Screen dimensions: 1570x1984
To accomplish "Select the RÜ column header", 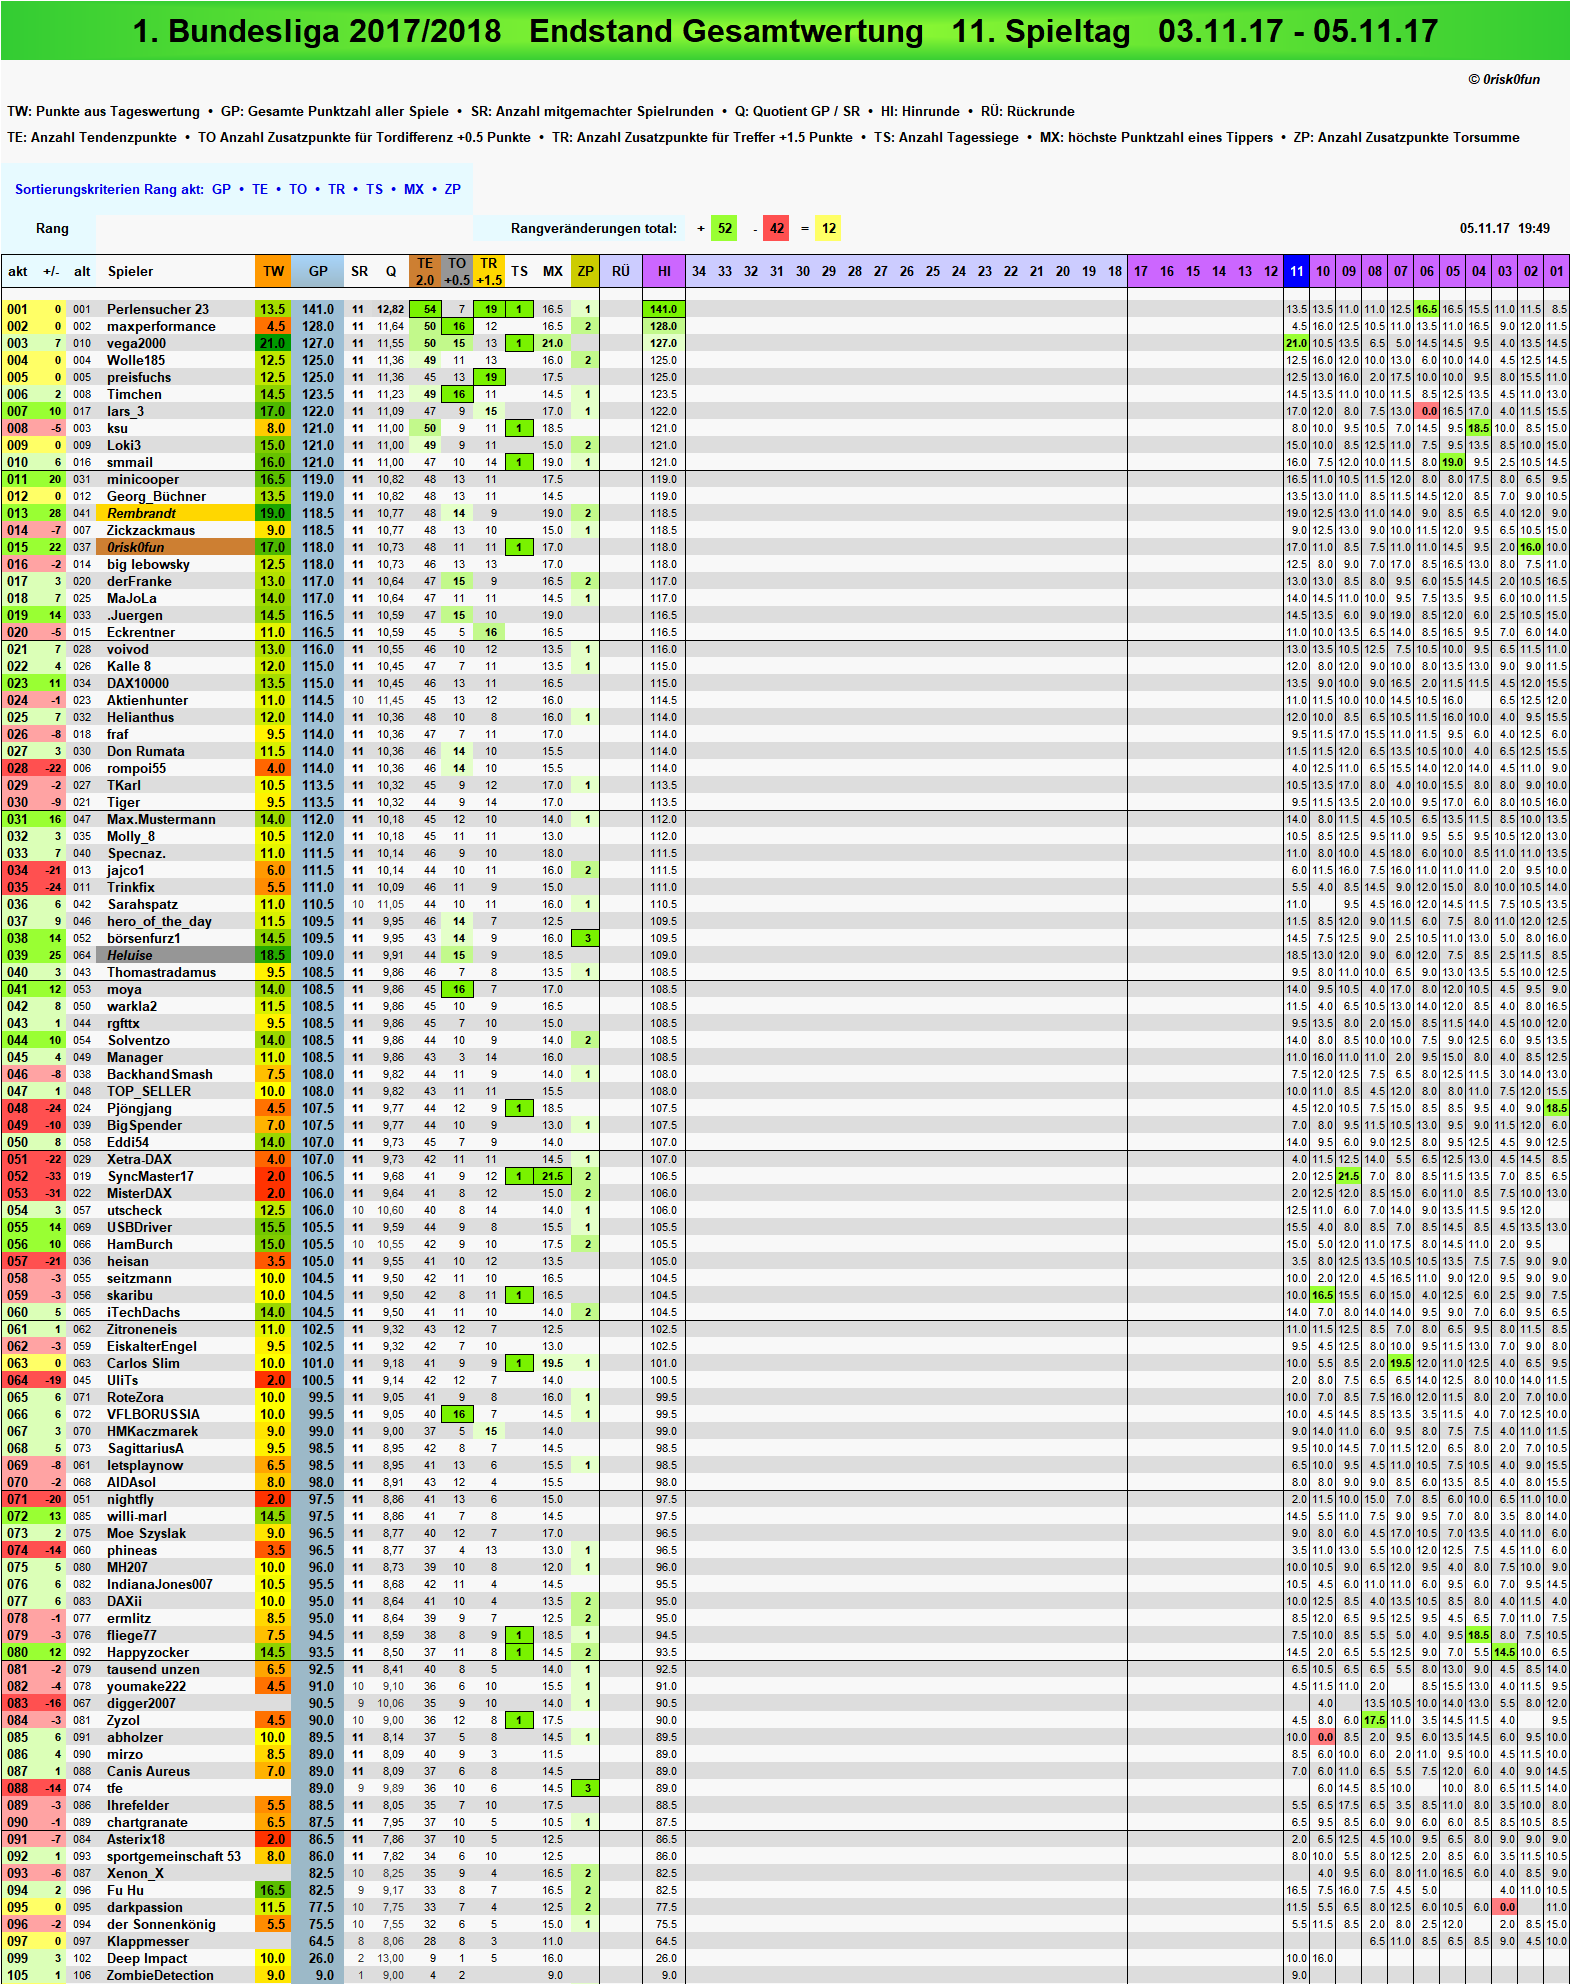I will click(621, 271).
